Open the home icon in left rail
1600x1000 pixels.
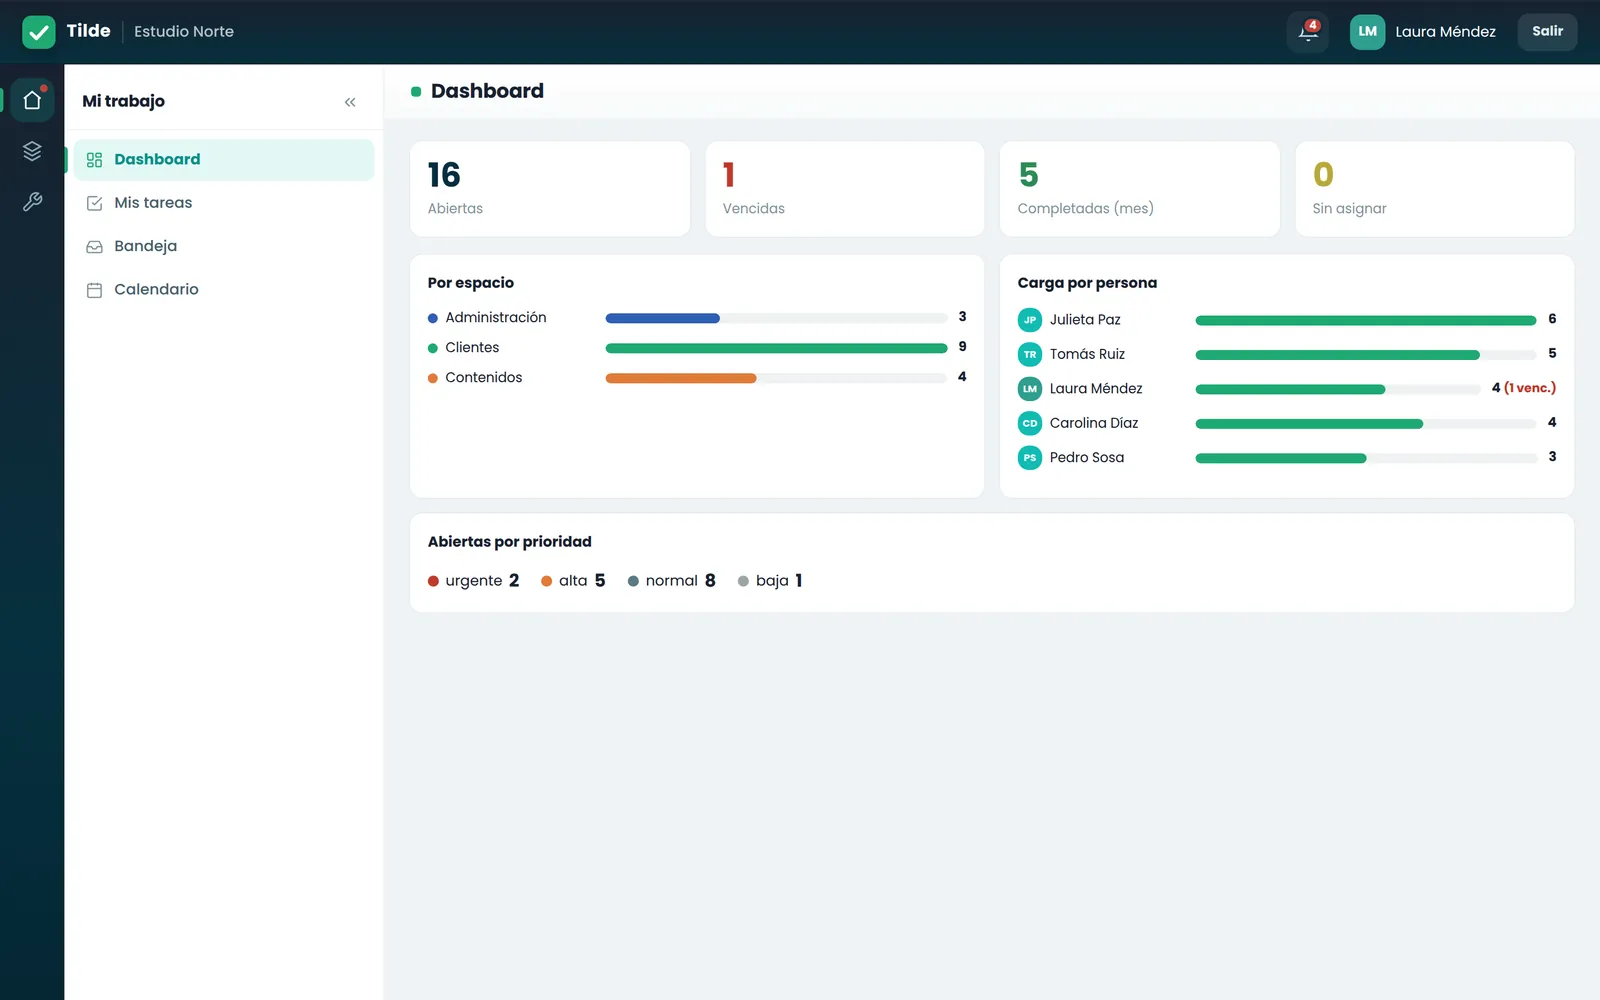pos(32,100)
